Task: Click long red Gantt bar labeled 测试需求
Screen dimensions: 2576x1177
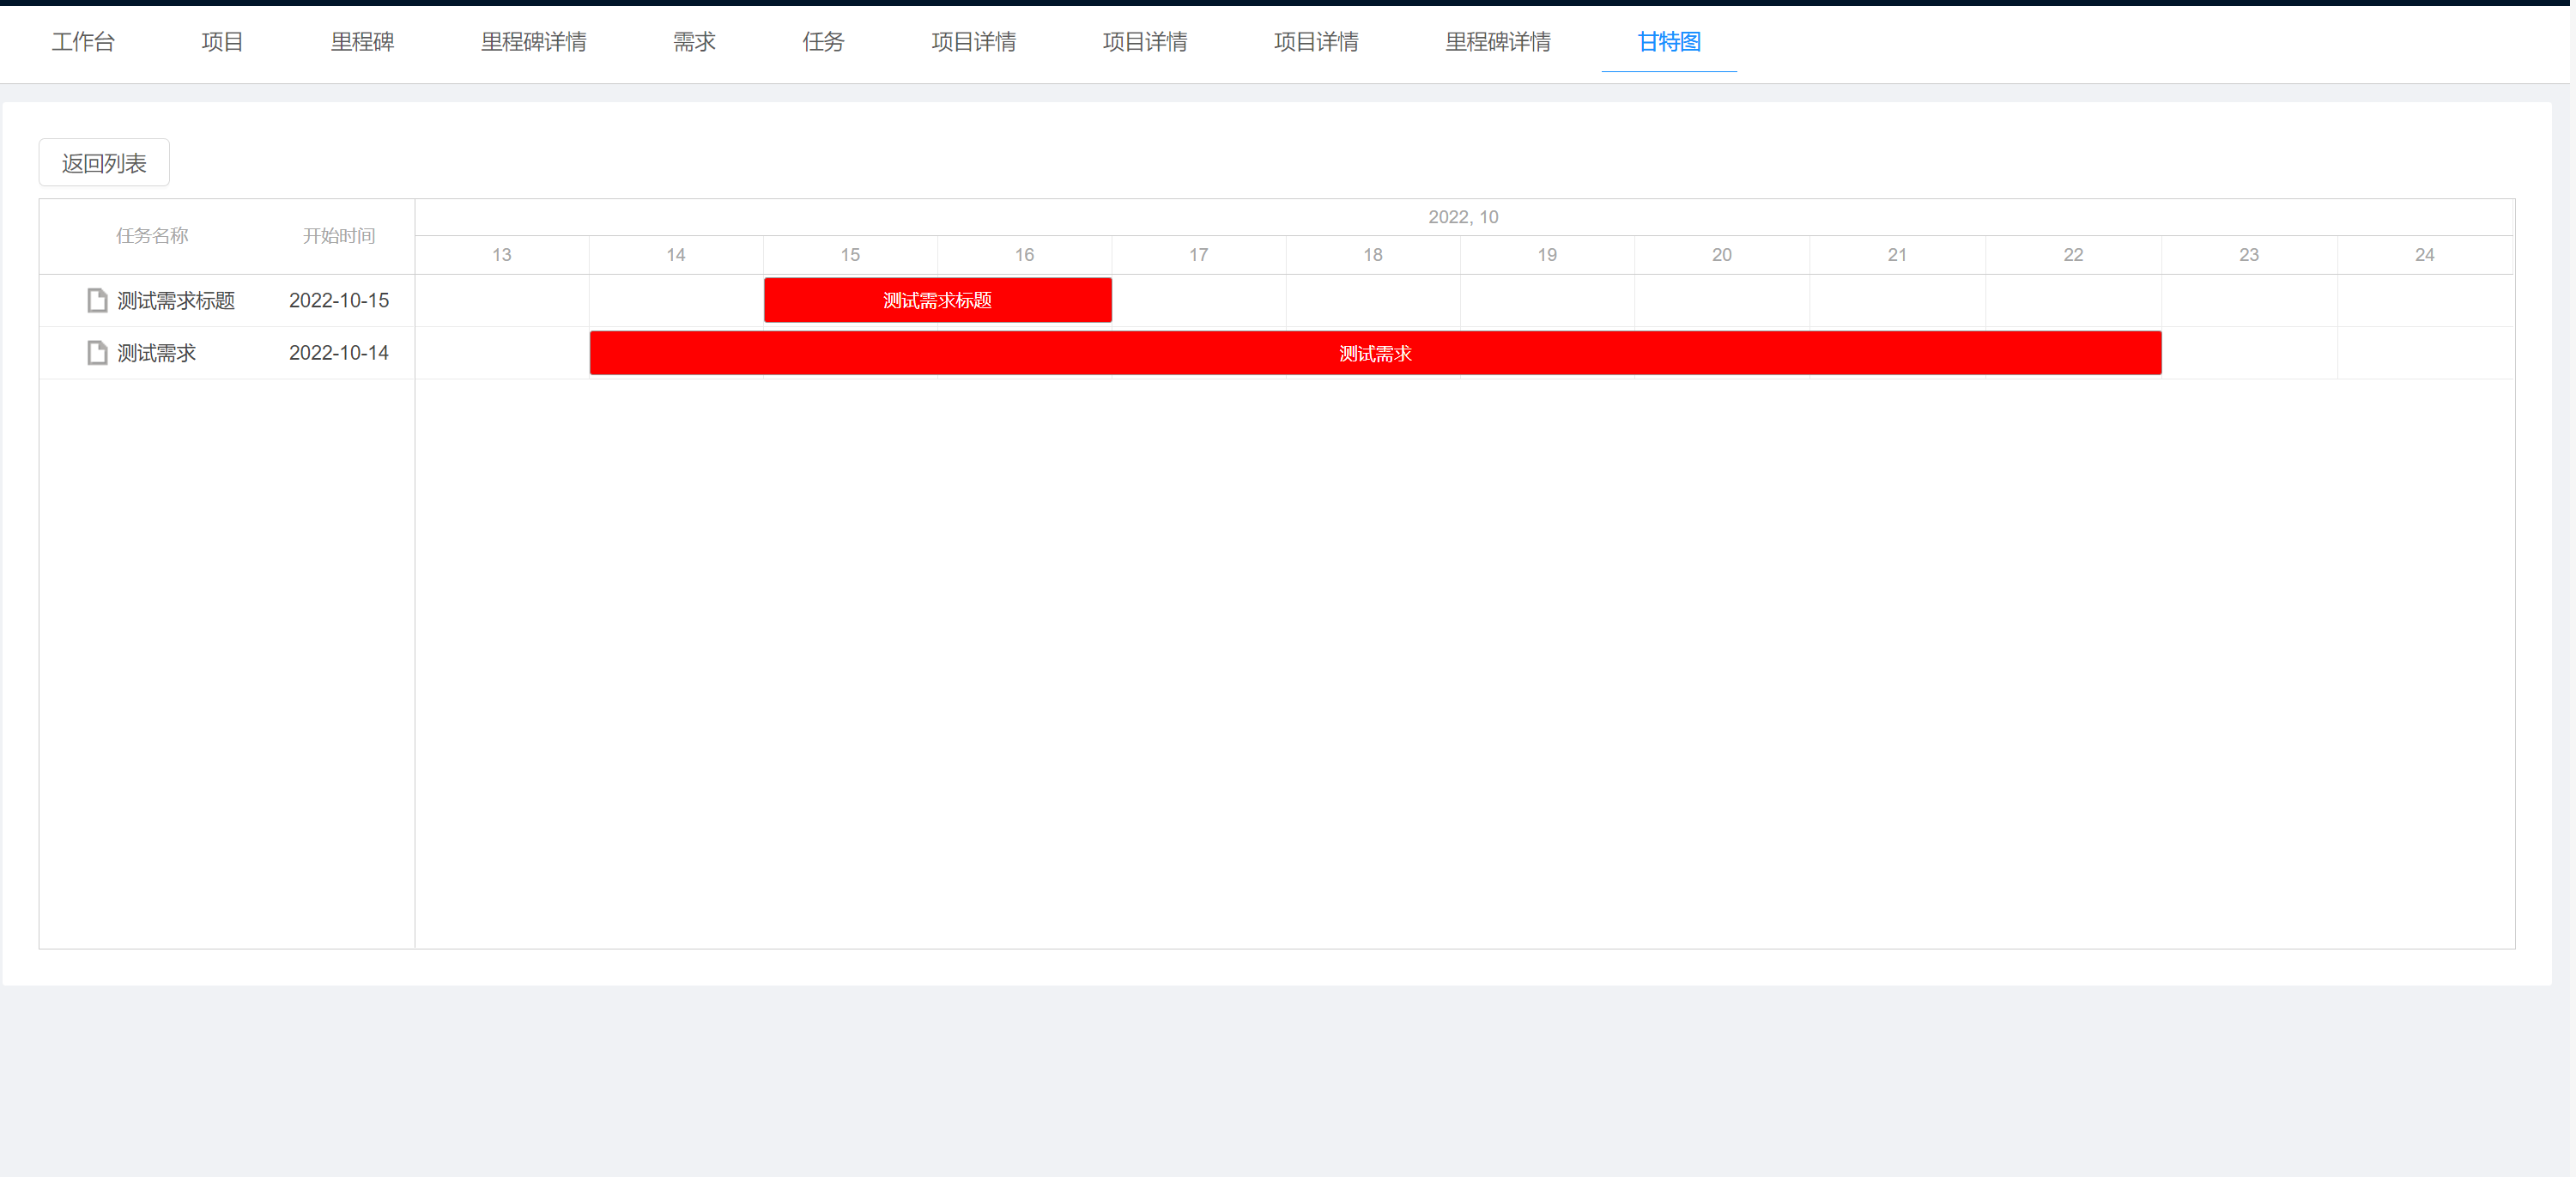Action: [1375, 353]
